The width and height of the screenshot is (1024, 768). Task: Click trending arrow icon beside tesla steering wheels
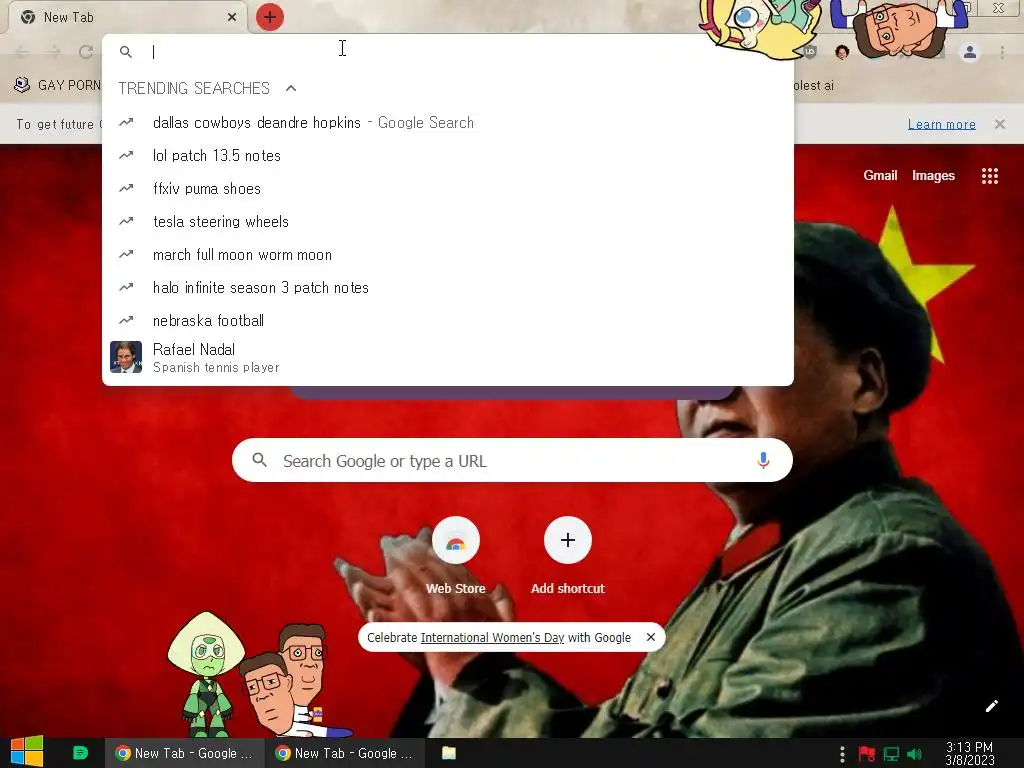tap(126, 221)
